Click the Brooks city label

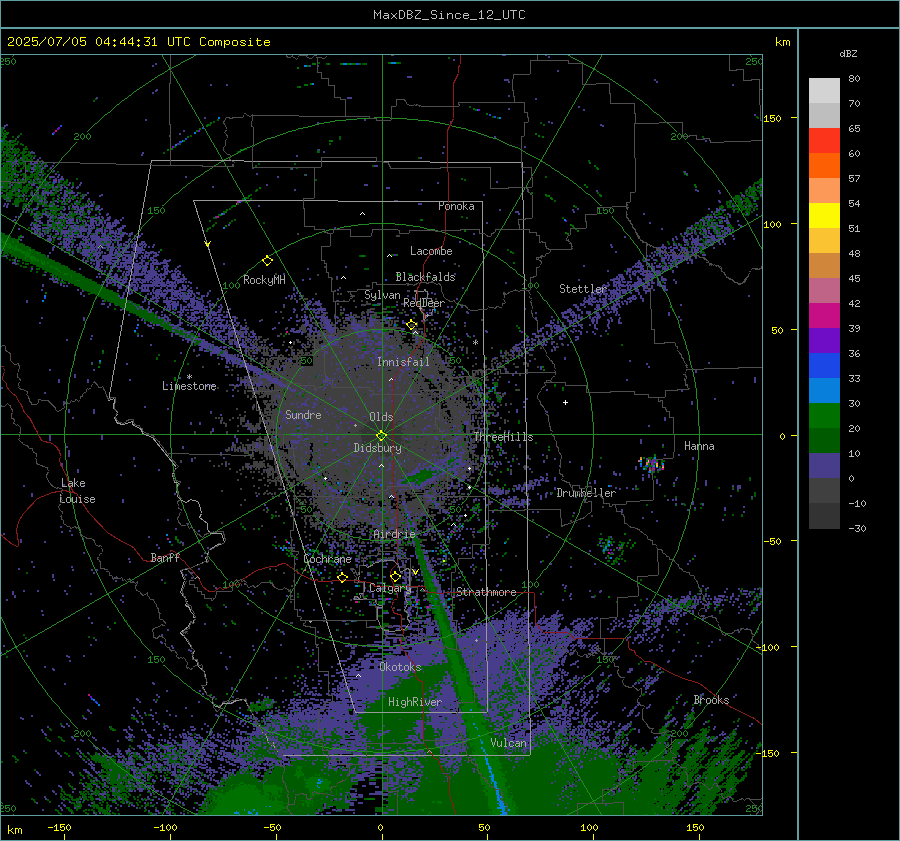pyautogui.click(x=711, y=700)
